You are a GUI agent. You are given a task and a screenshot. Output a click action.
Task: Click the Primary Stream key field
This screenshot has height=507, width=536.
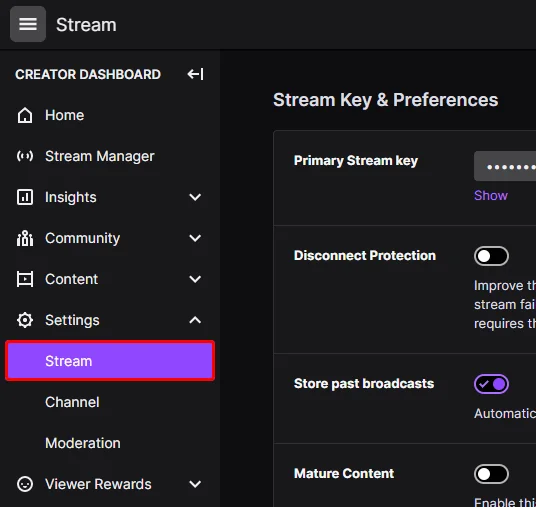click(x=505, y=166)
